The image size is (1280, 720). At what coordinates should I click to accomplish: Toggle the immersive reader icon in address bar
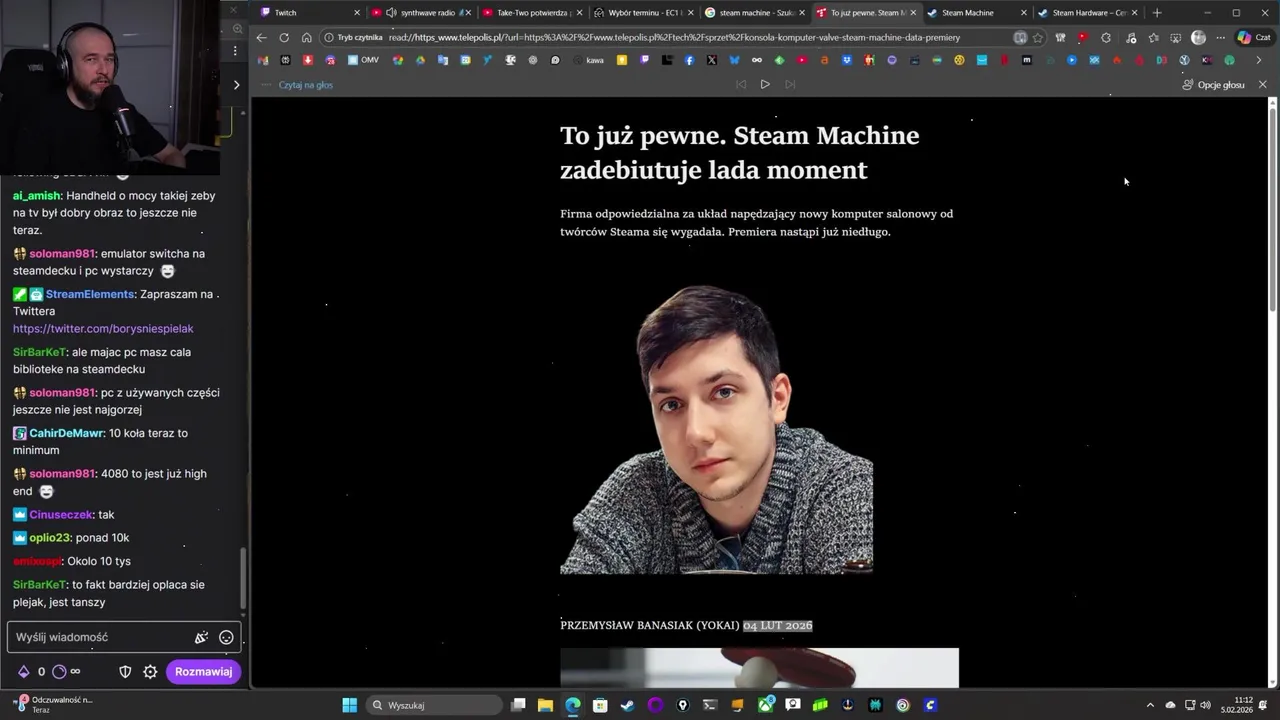pos(1020,37)
